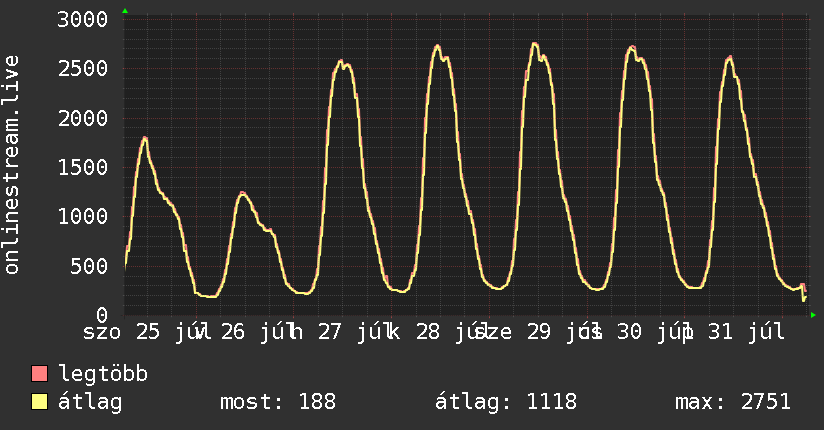Click the green arrow atop y-axis
Screen dimensions: 824x430
pos(125,11)
